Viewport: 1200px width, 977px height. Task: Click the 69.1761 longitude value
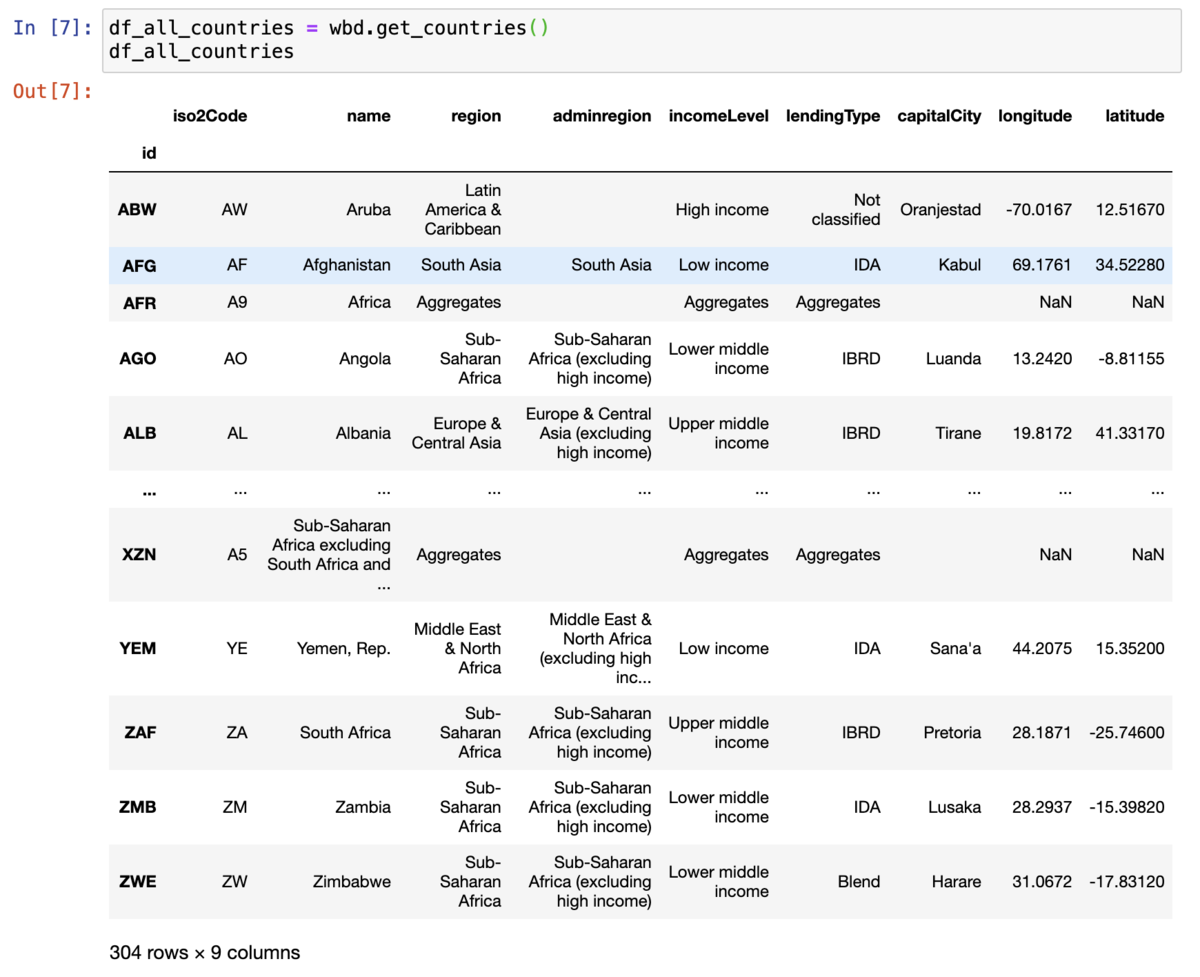[x=1042, y=265]
